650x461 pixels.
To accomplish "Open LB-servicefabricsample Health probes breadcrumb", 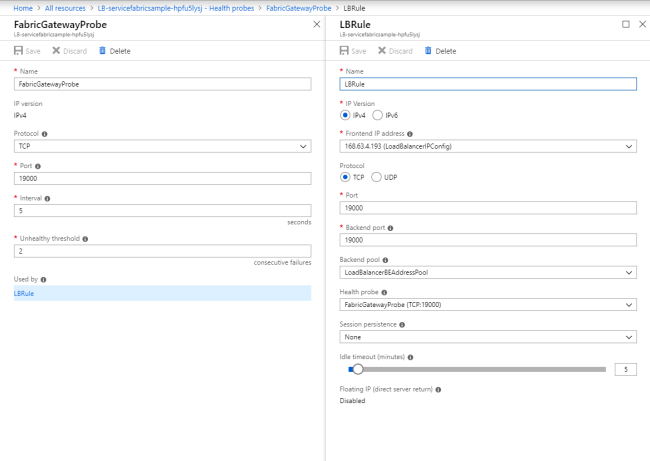I will [x=176, y=8].
